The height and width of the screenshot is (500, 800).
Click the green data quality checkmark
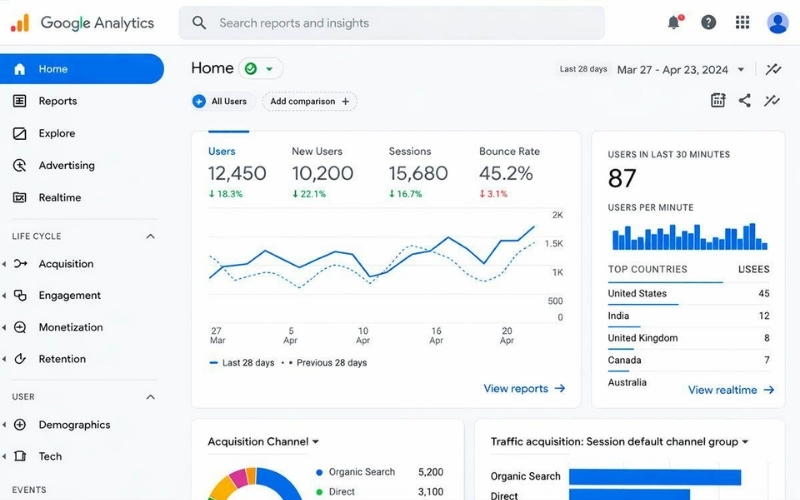click(251, 68)
